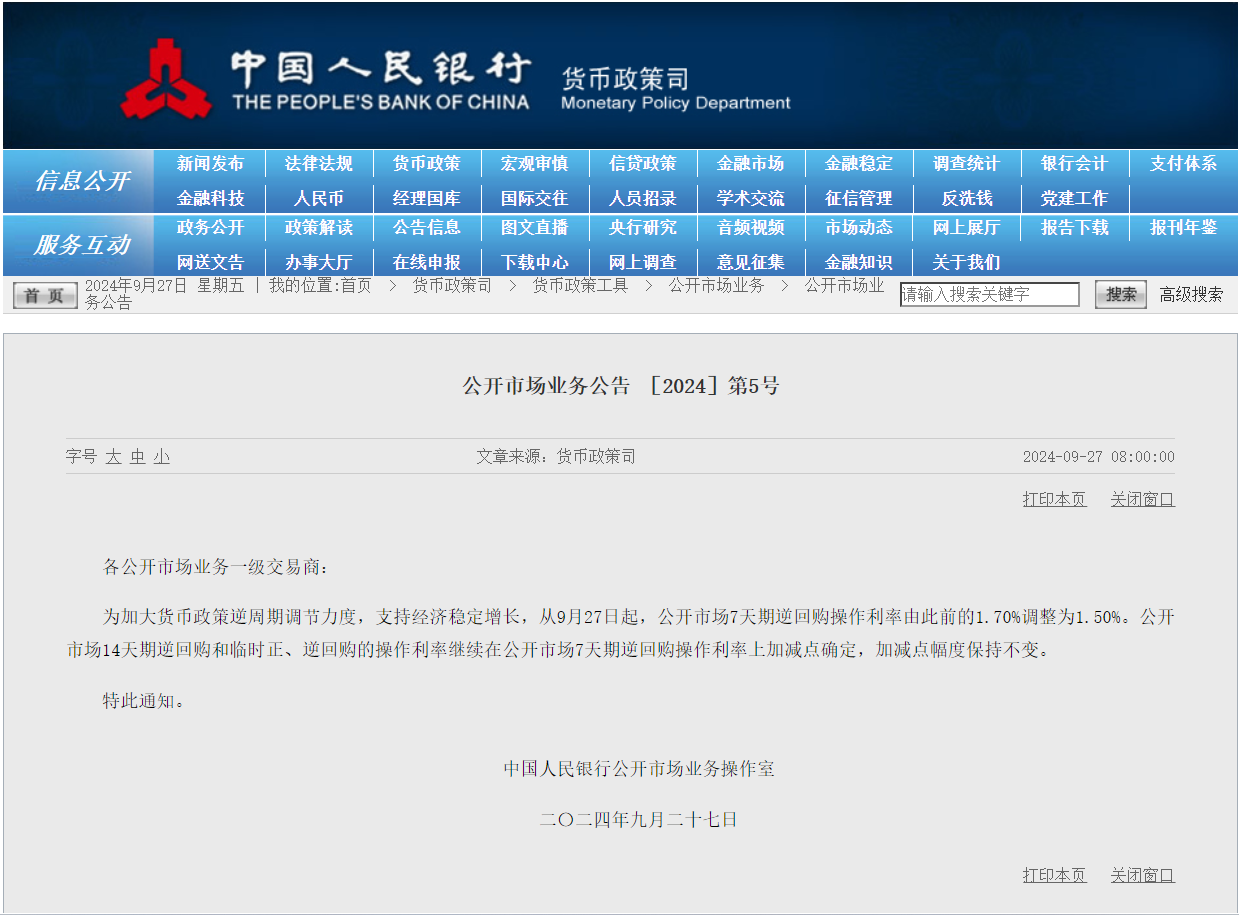The image size is (1239, 915).
Task: Open the 新闻发布 menu item
Action: click(210, 164)
